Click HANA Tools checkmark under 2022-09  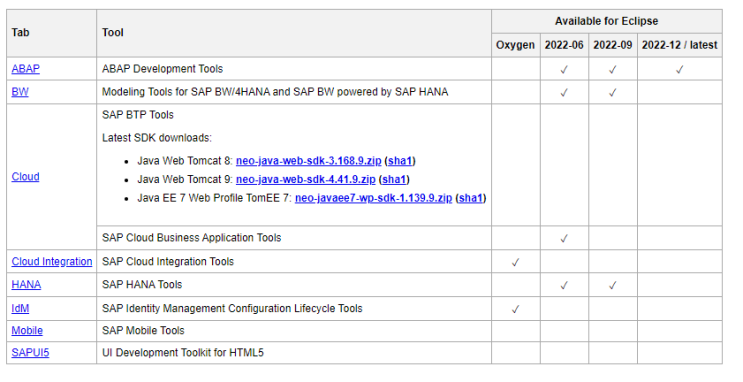click(613, 285)
